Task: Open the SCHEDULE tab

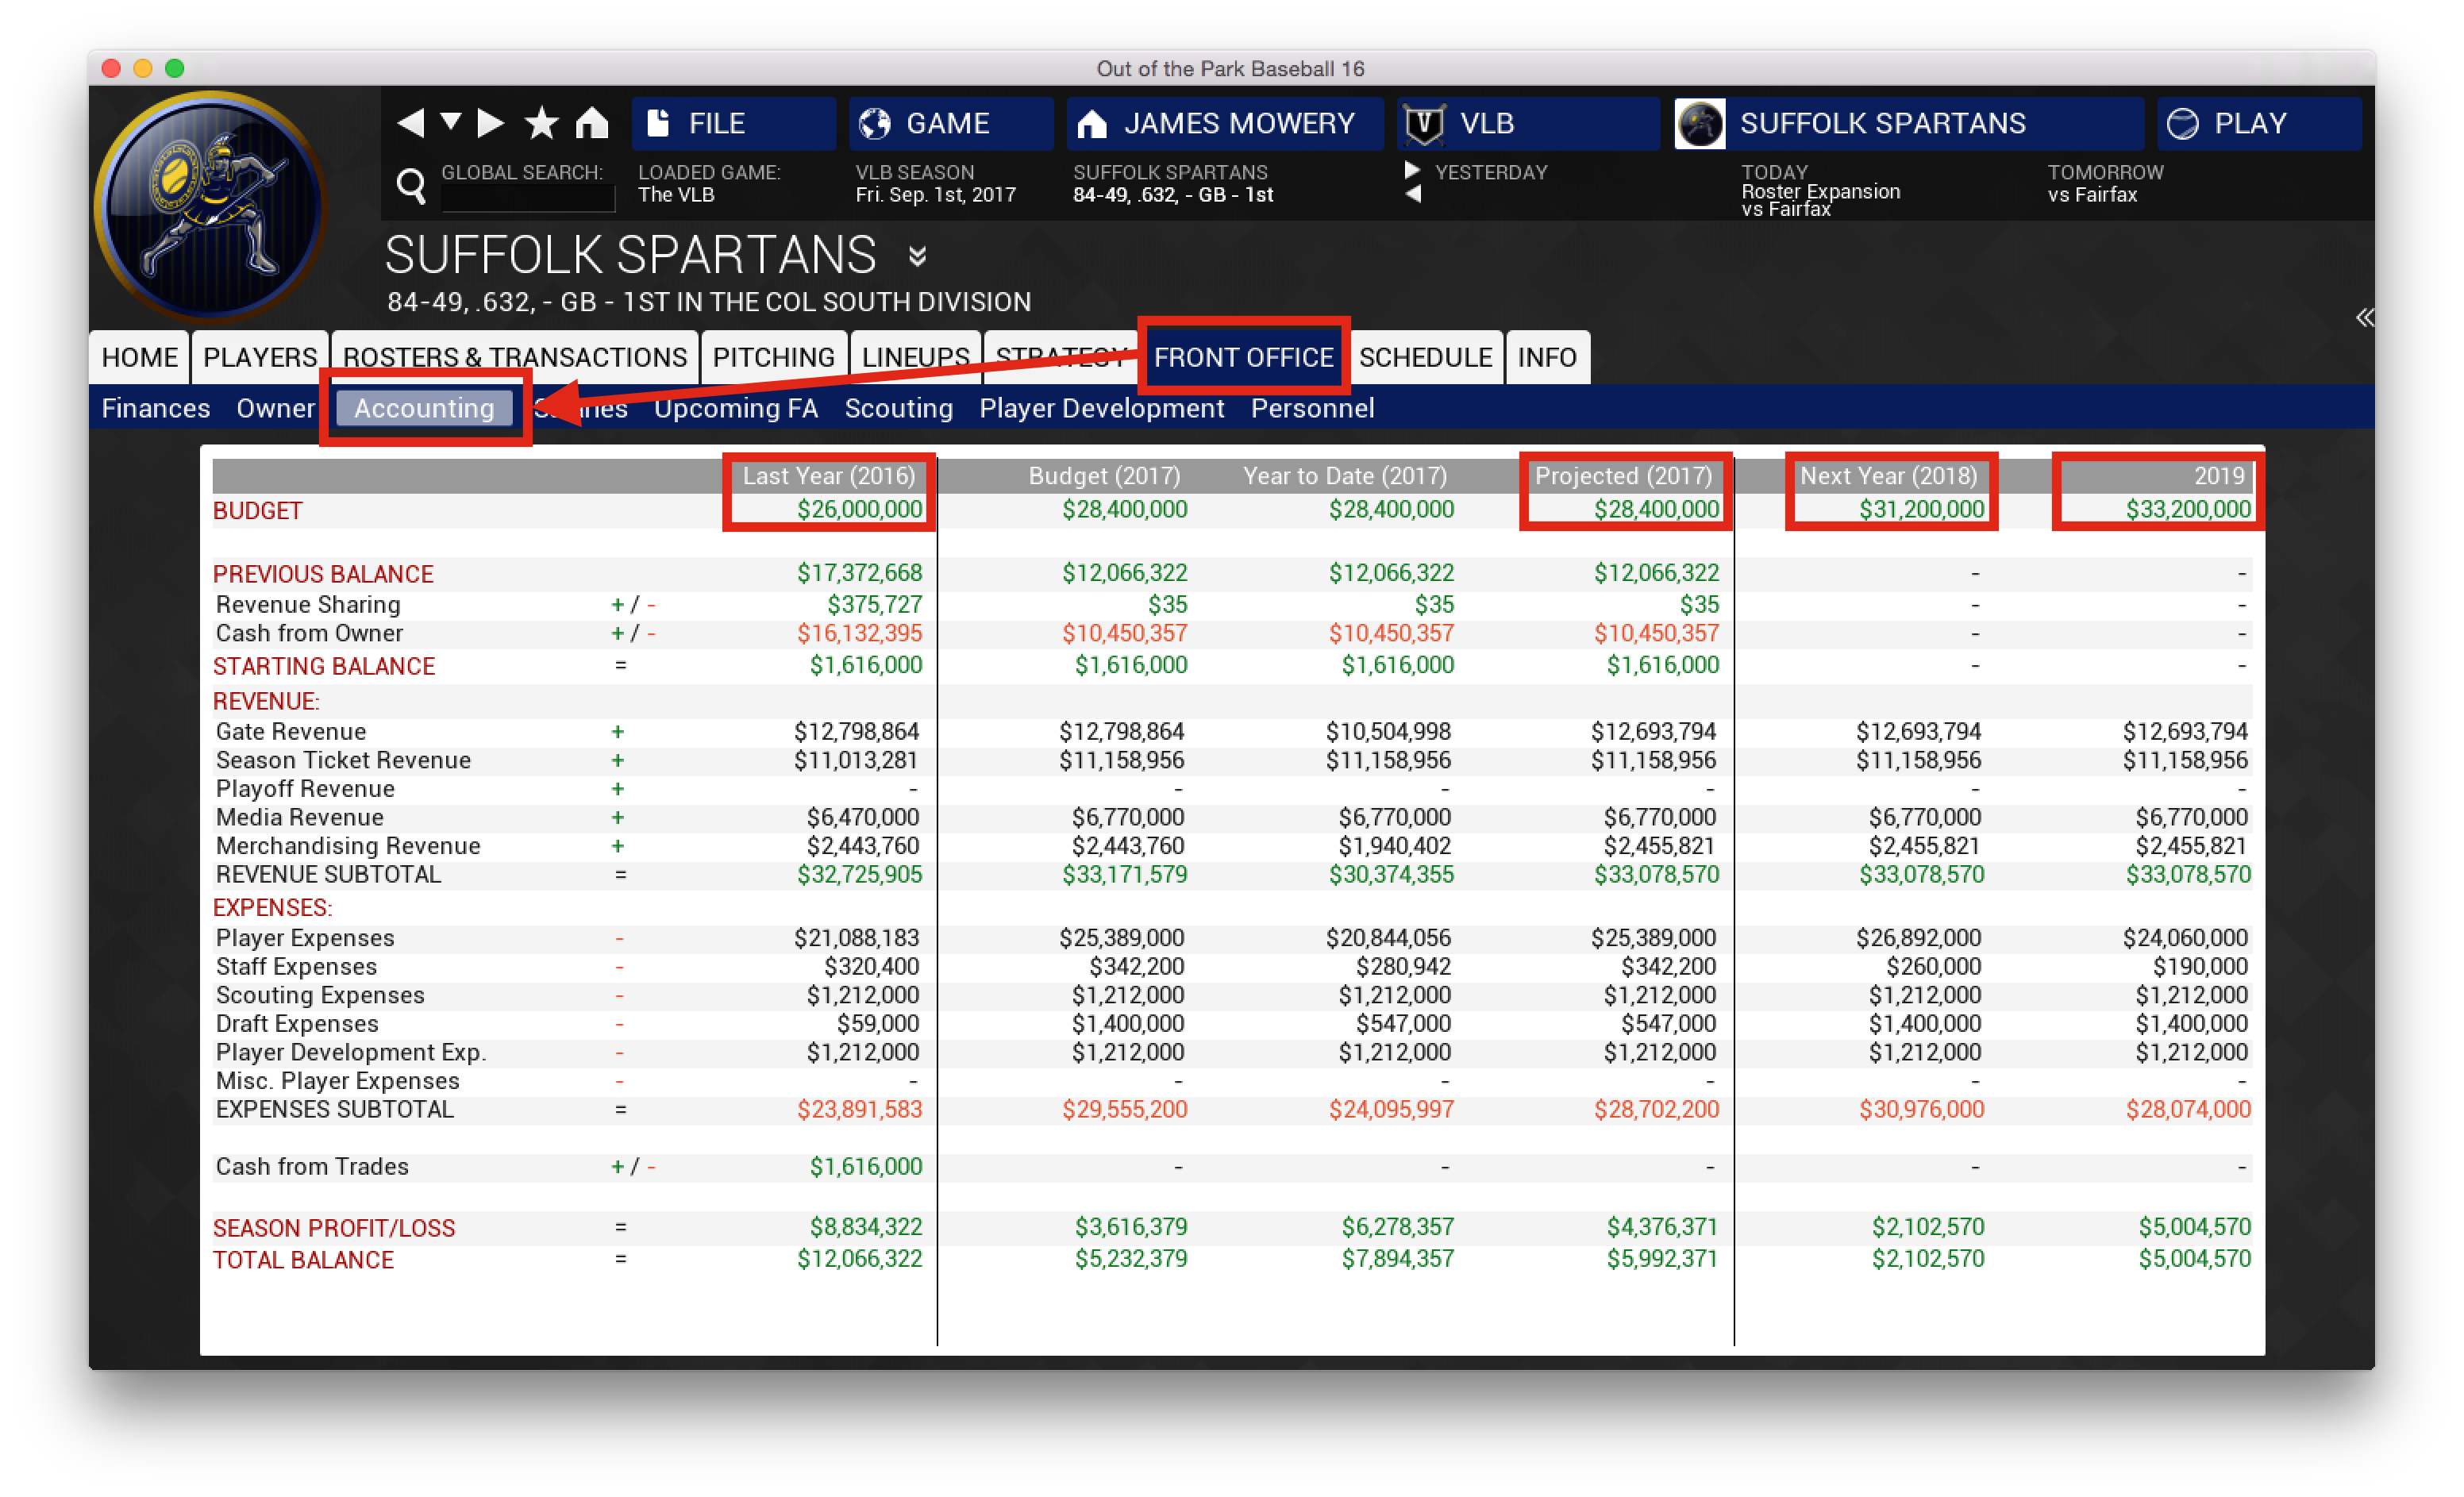Action: coord(1425,357)
